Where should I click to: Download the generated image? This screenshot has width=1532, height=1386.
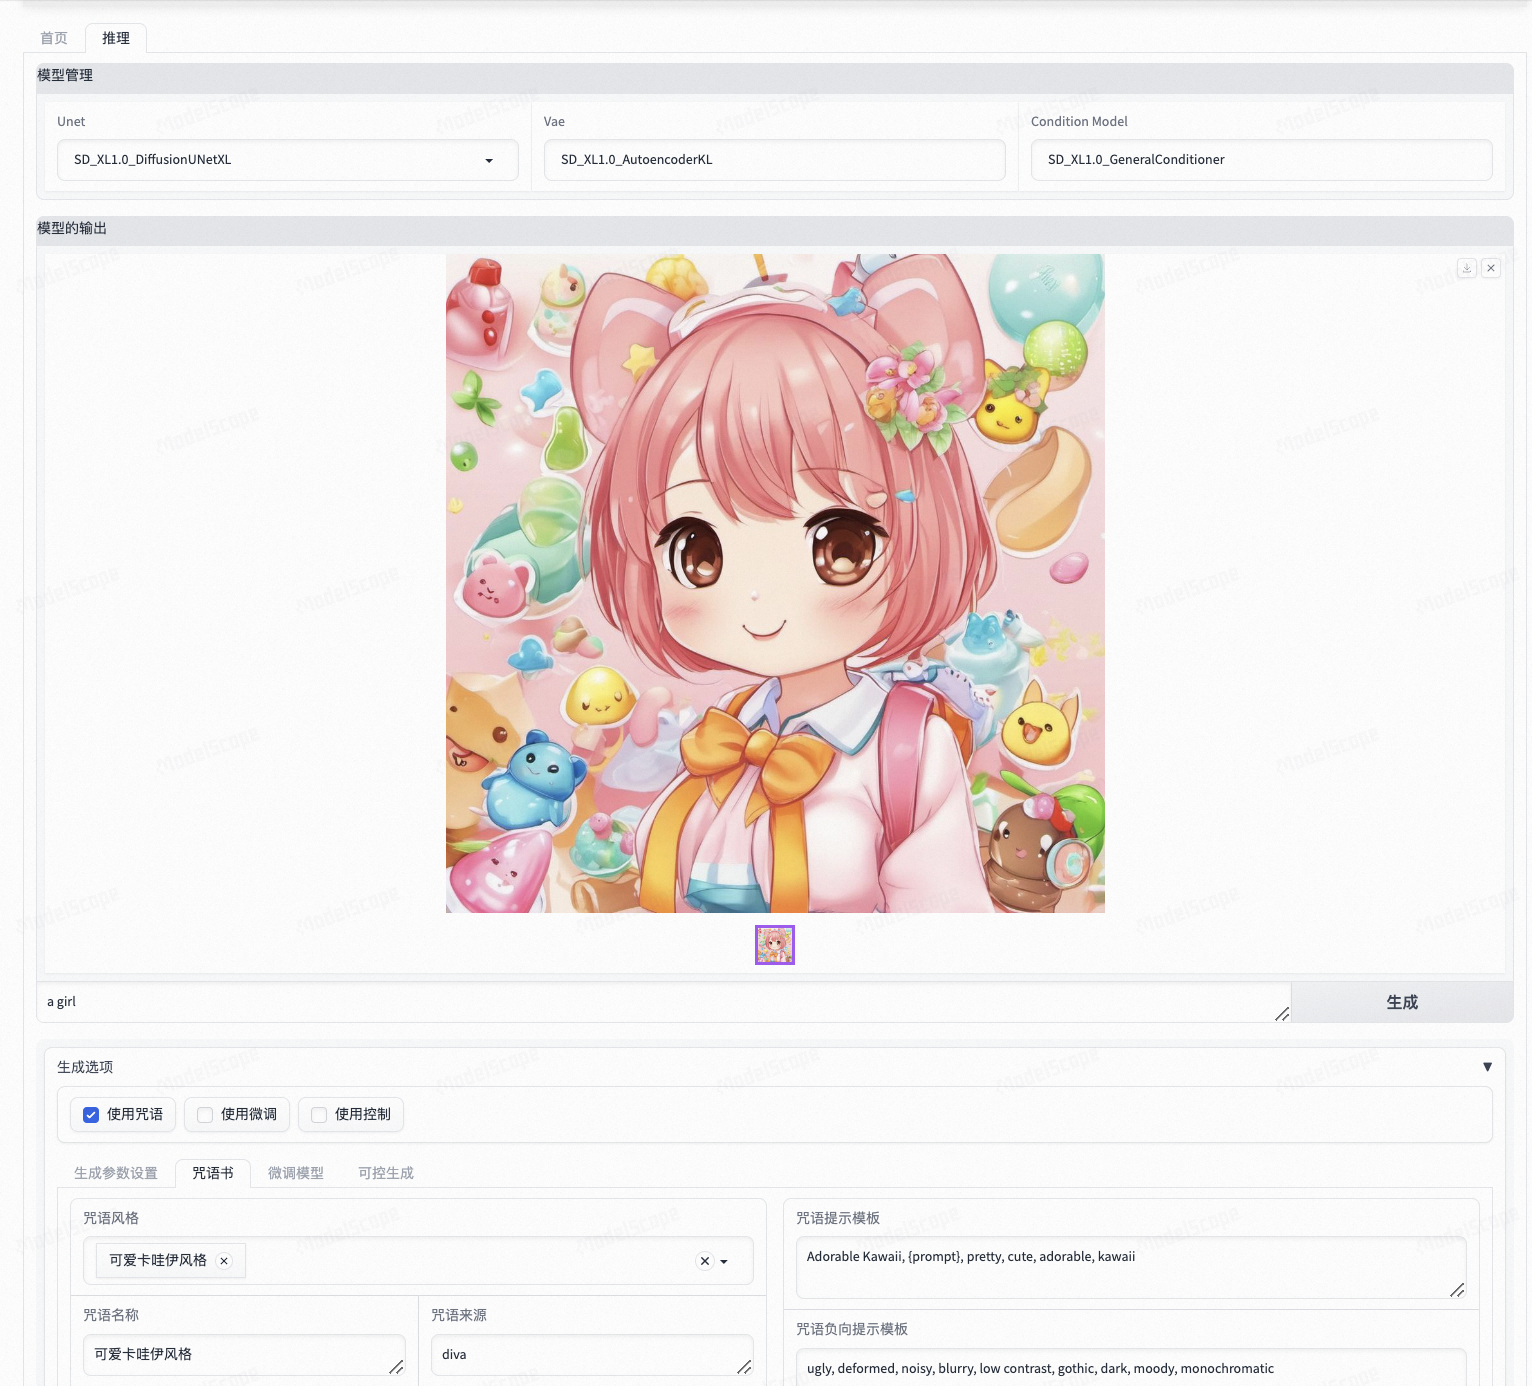(x=1466, y=268)
